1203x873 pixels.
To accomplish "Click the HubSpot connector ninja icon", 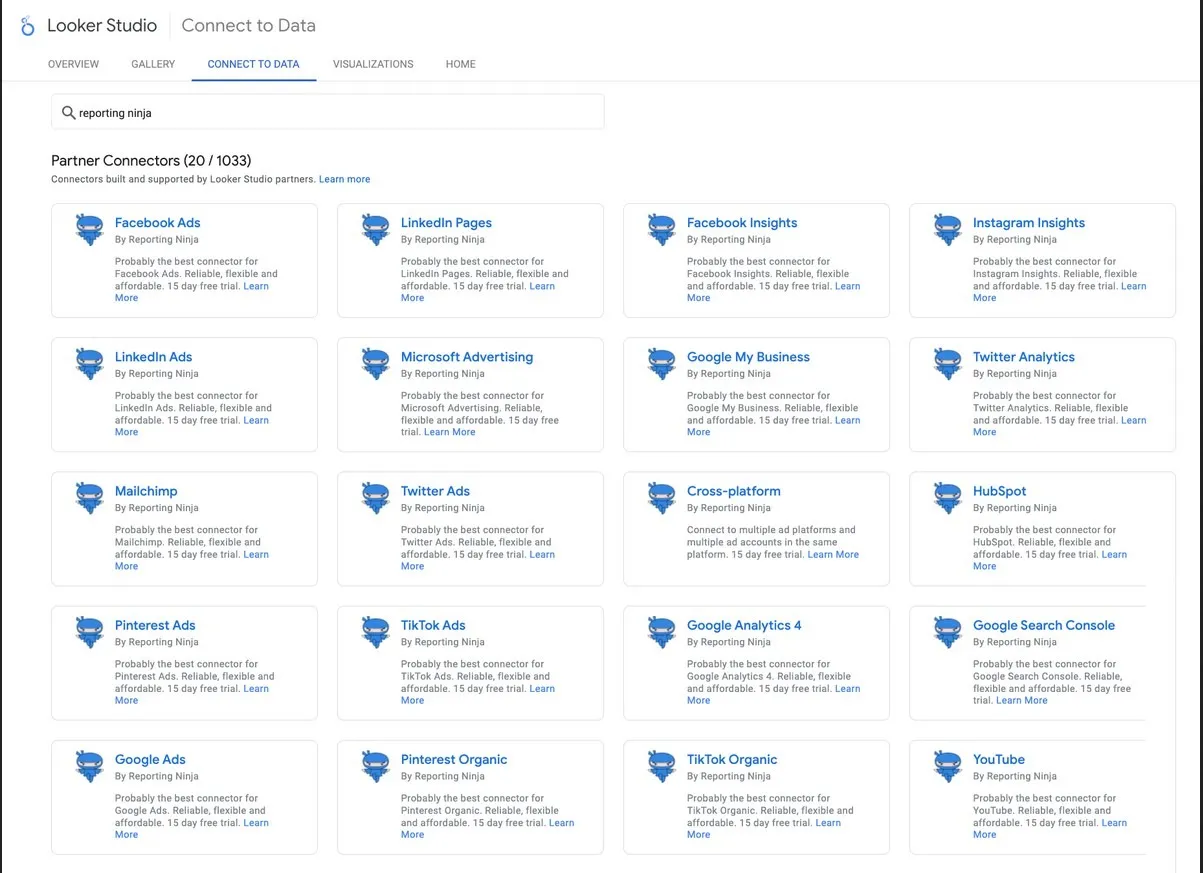I will point(948,498).
